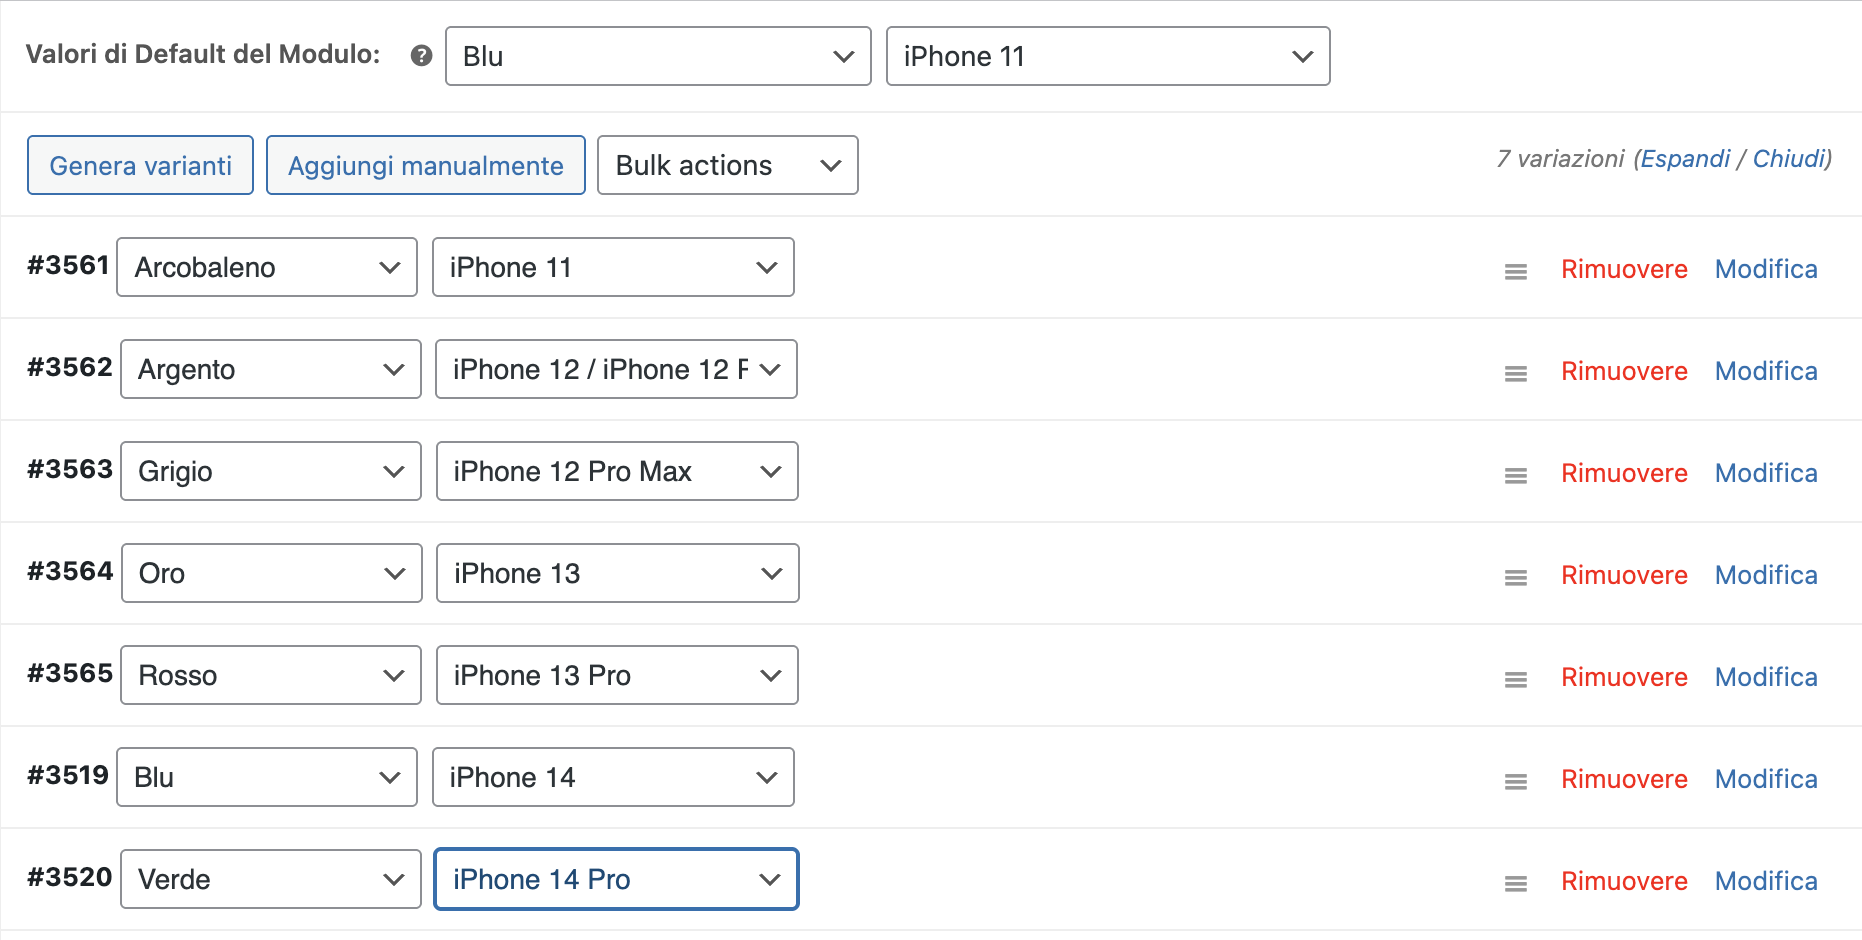
Task: Remove variation #3564 with Rimuovere
Action: [1624, 575]
